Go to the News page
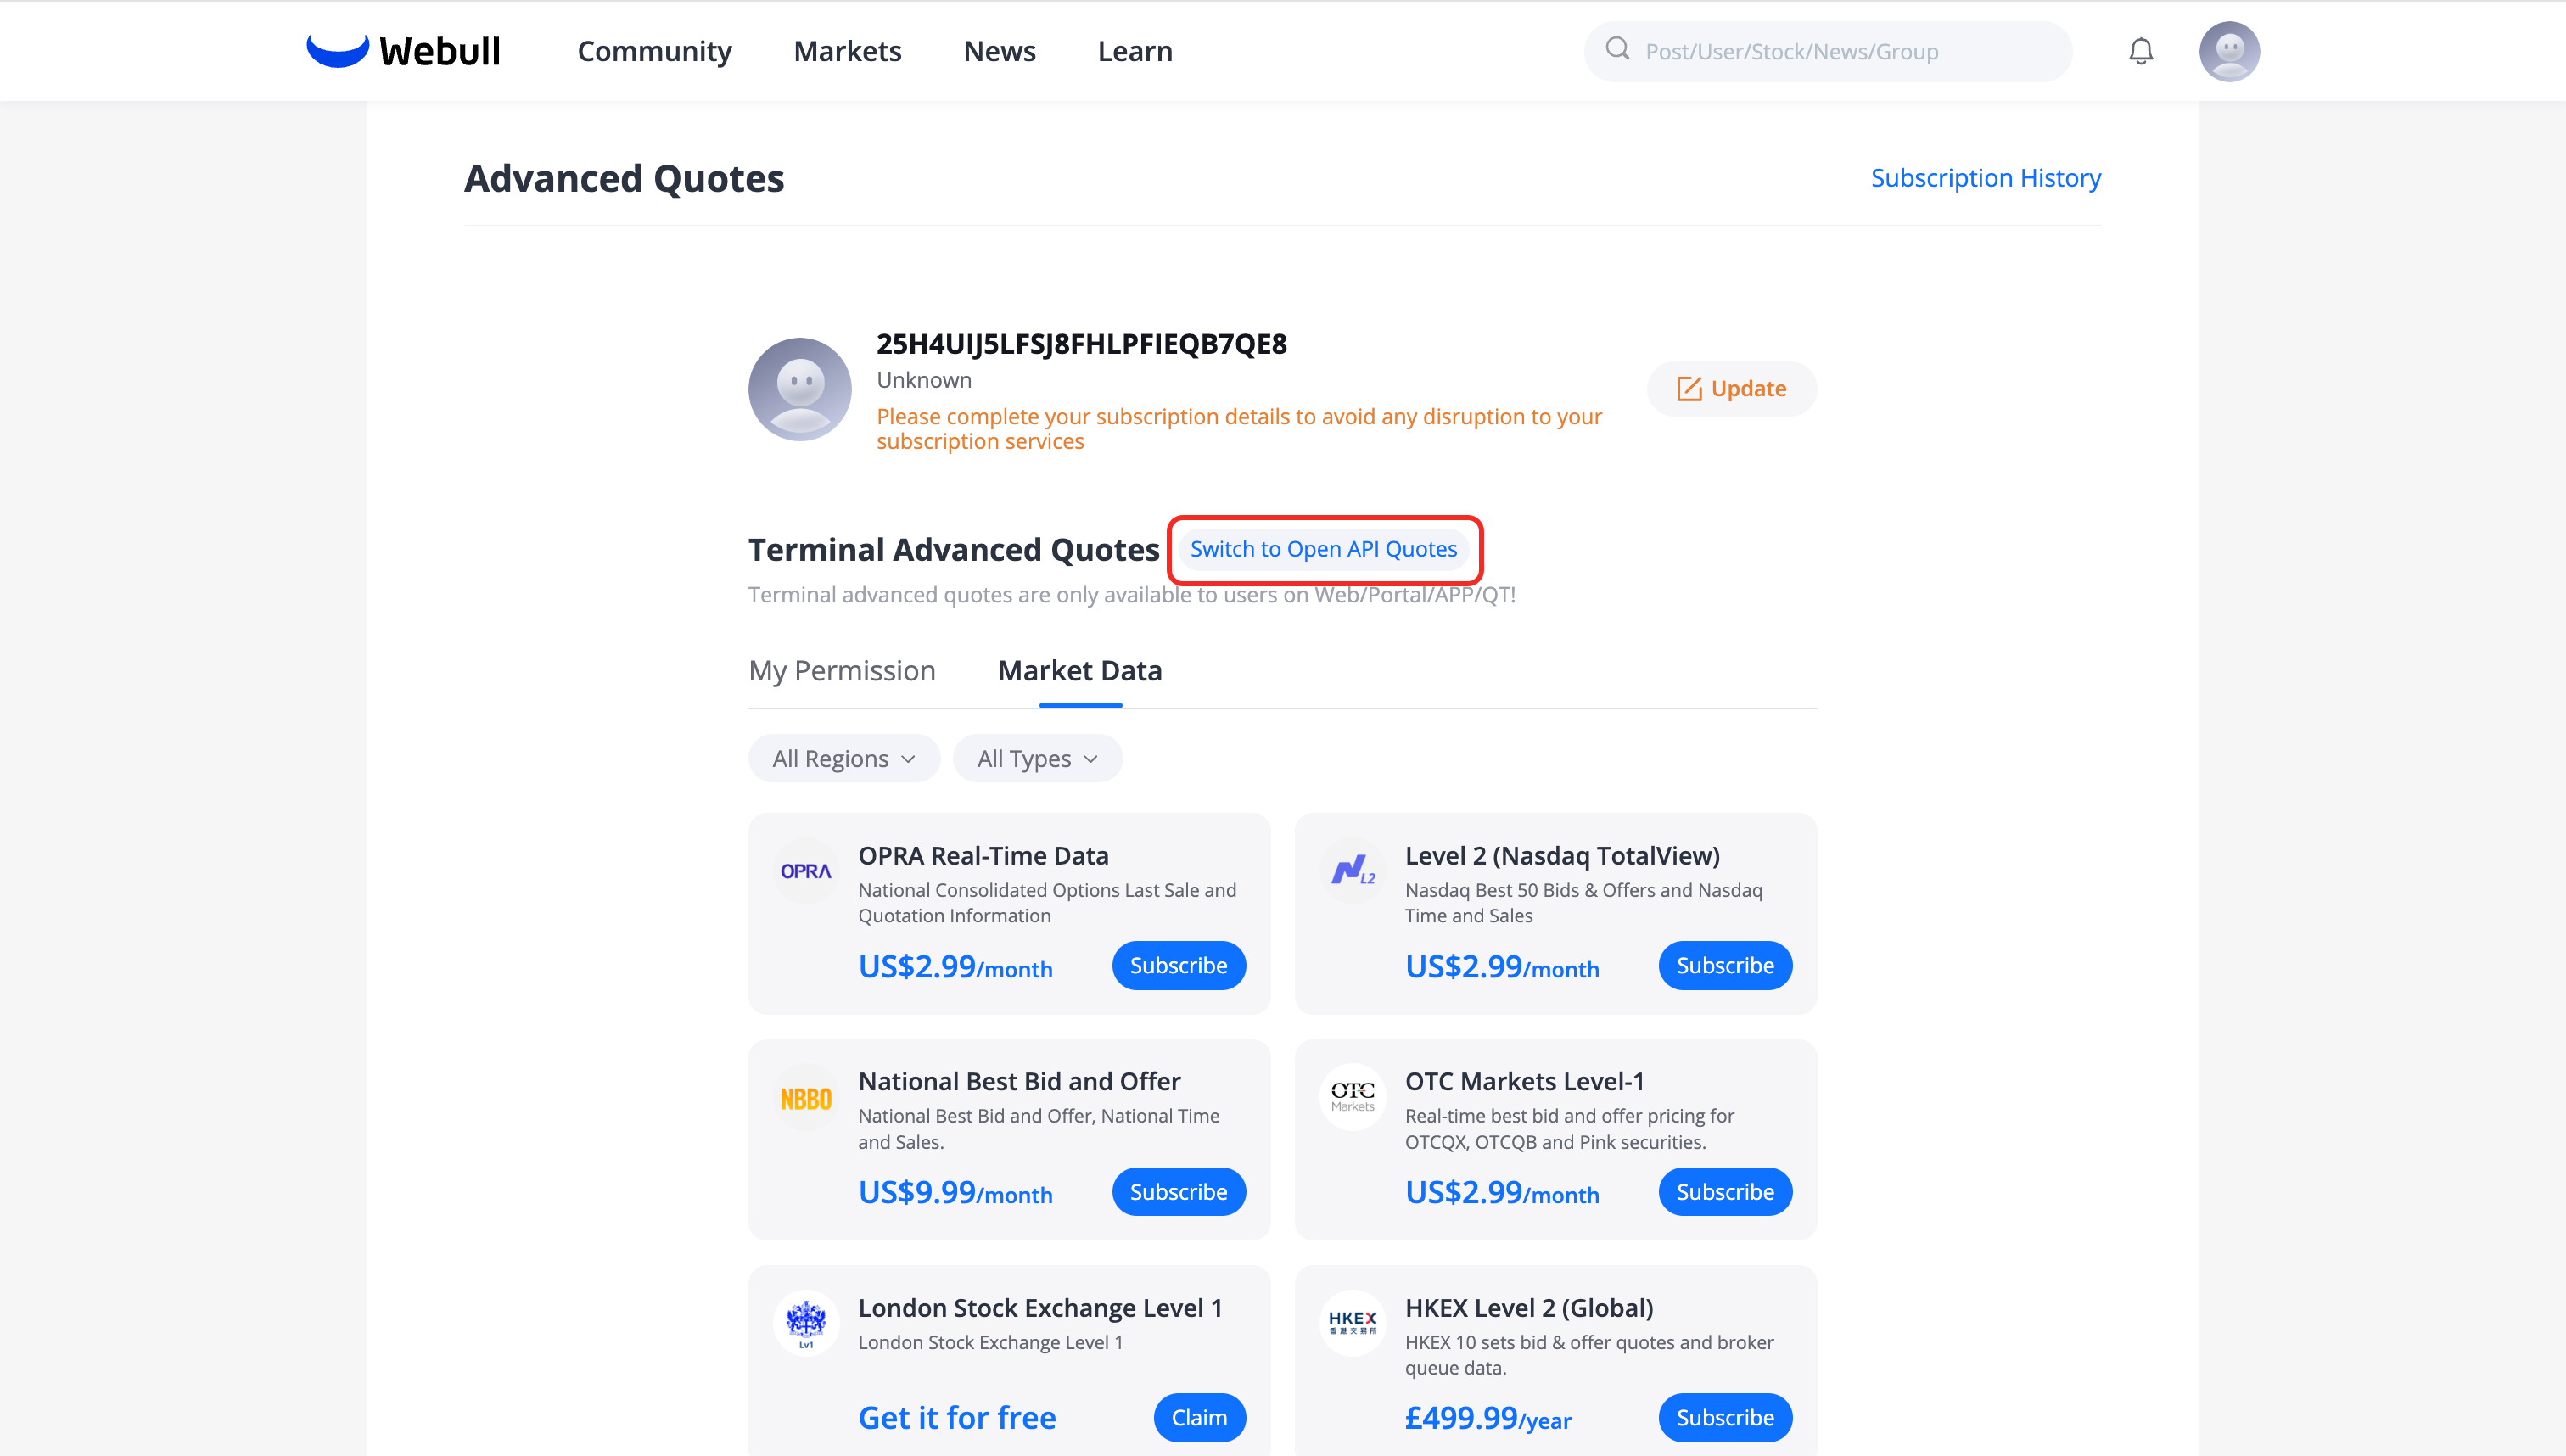The width and height of the screenshot is (2566, 1456). click(1000, 51)
